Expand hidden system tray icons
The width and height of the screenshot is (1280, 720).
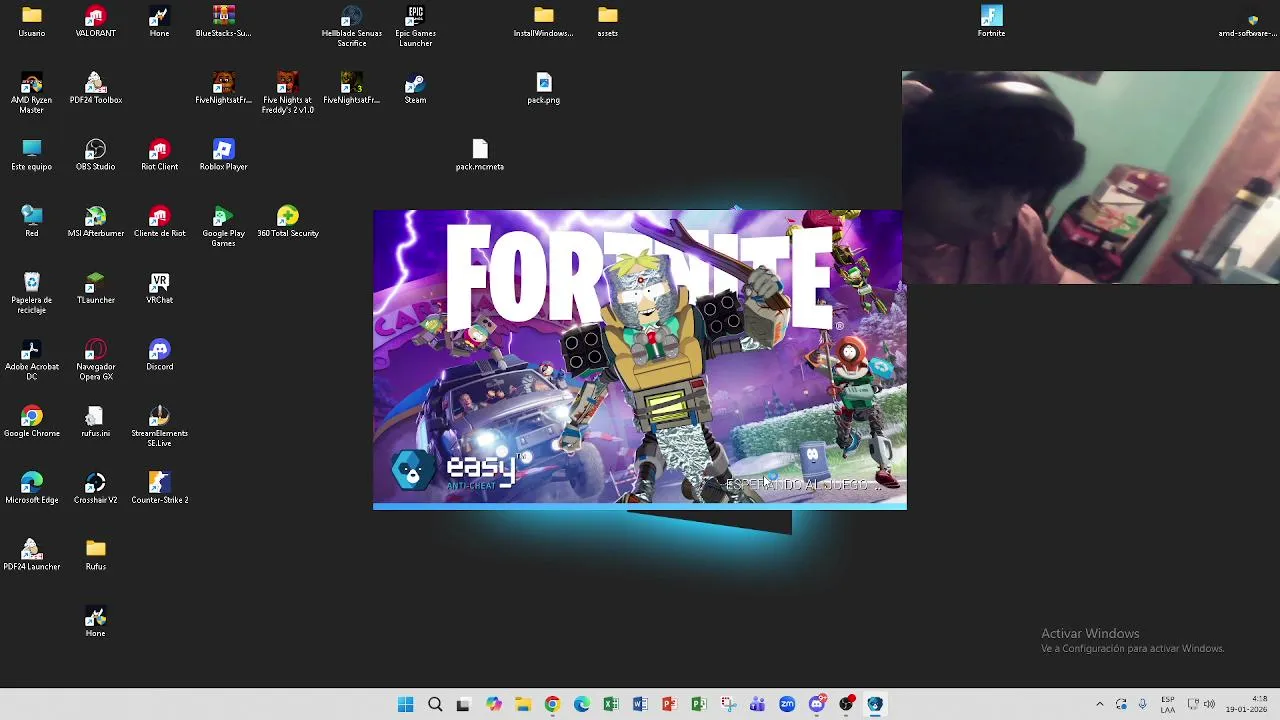1100,704
